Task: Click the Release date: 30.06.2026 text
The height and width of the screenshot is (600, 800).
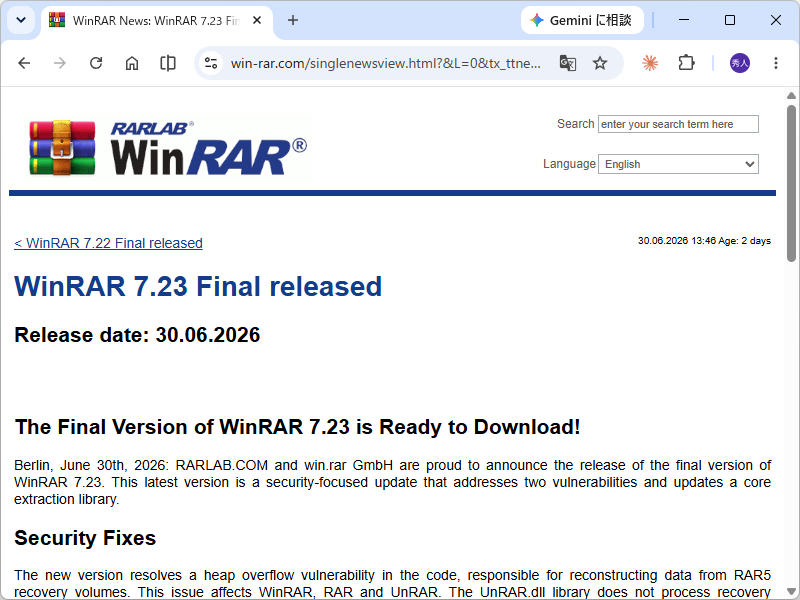Action: [137, 335]
